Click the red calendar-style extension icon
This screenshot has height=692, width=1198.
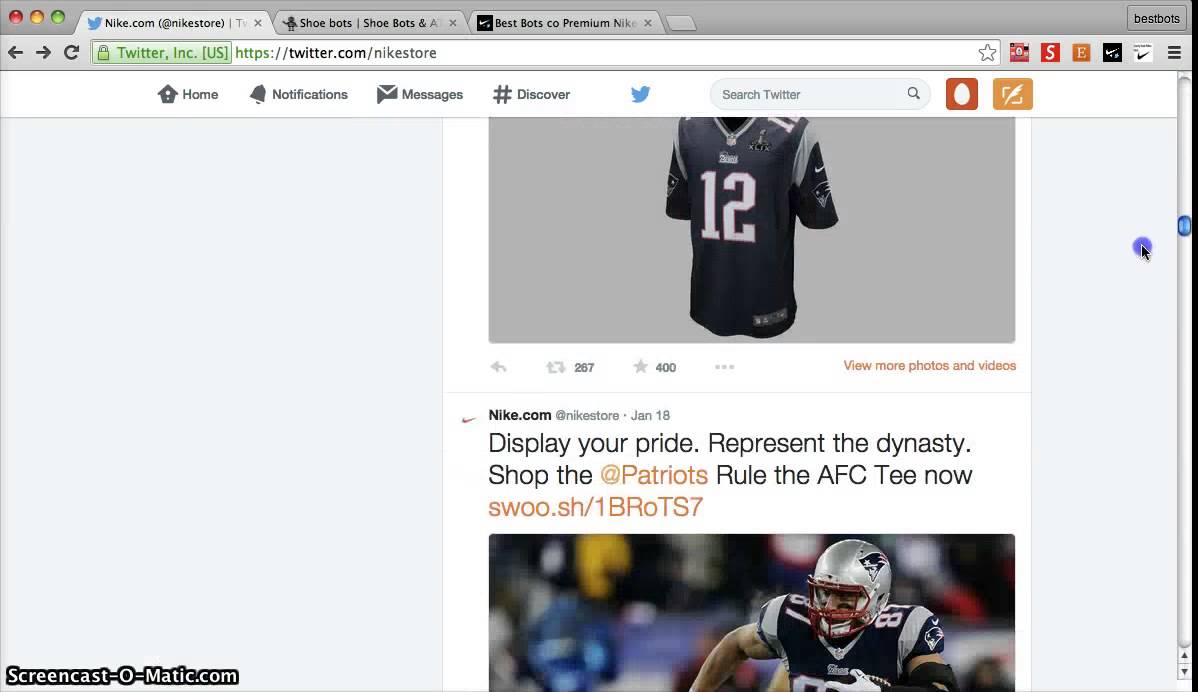(x=1019, y=53)
